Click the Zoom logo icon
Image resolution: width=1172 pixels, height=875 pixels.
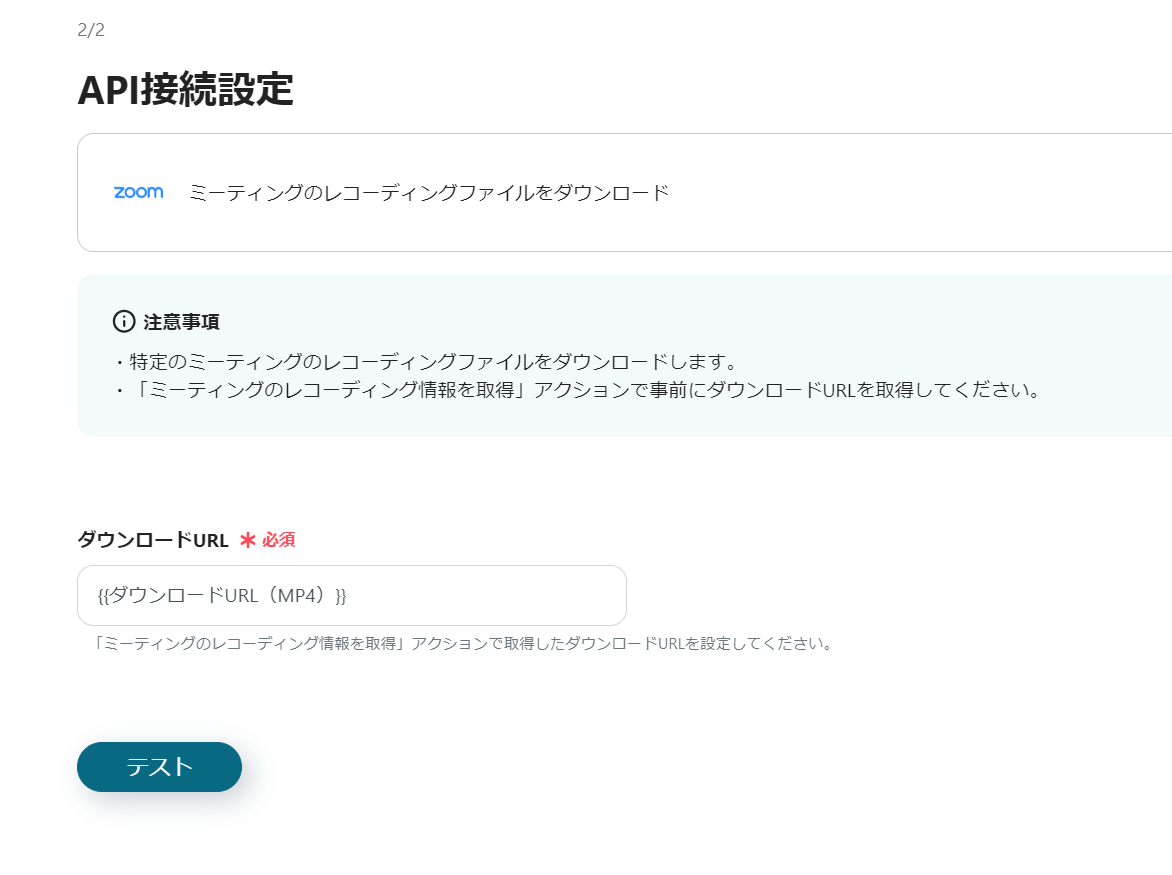[138, 192]
